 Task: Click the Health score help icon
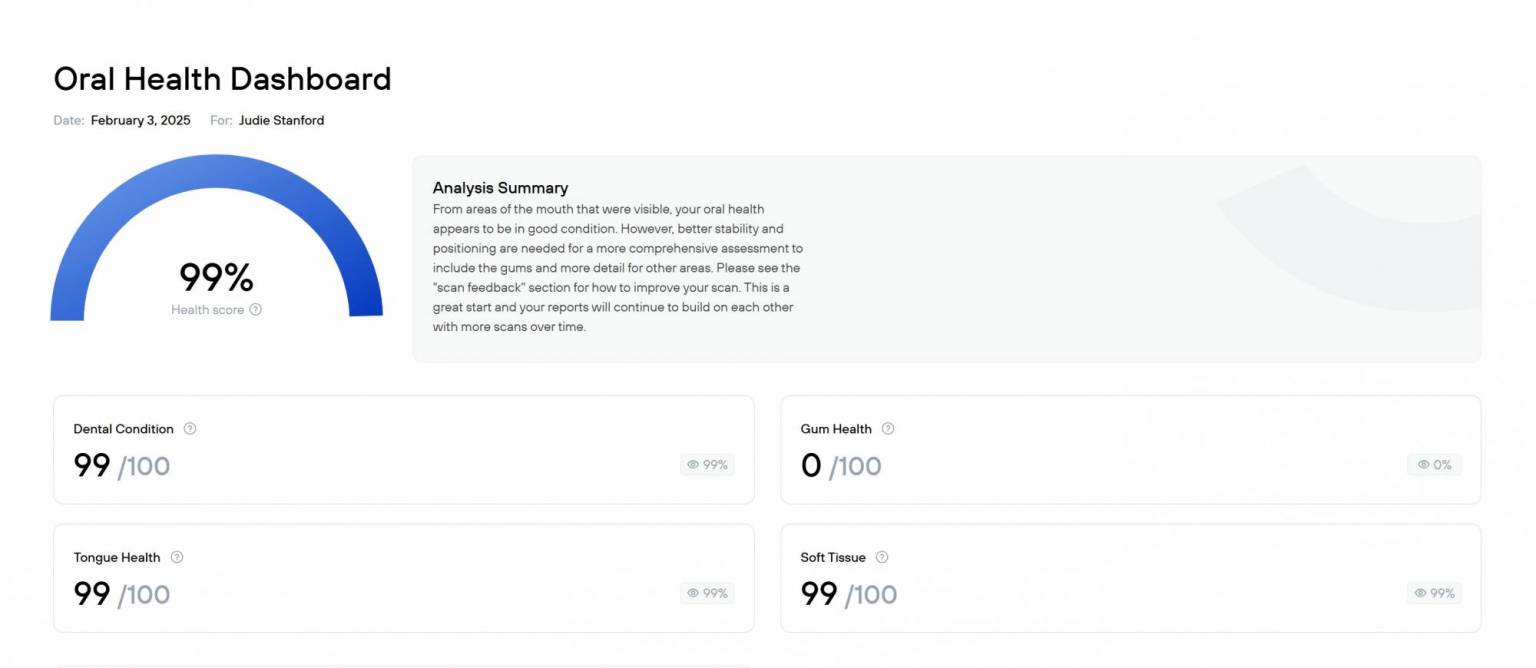(x=256, y=310)
